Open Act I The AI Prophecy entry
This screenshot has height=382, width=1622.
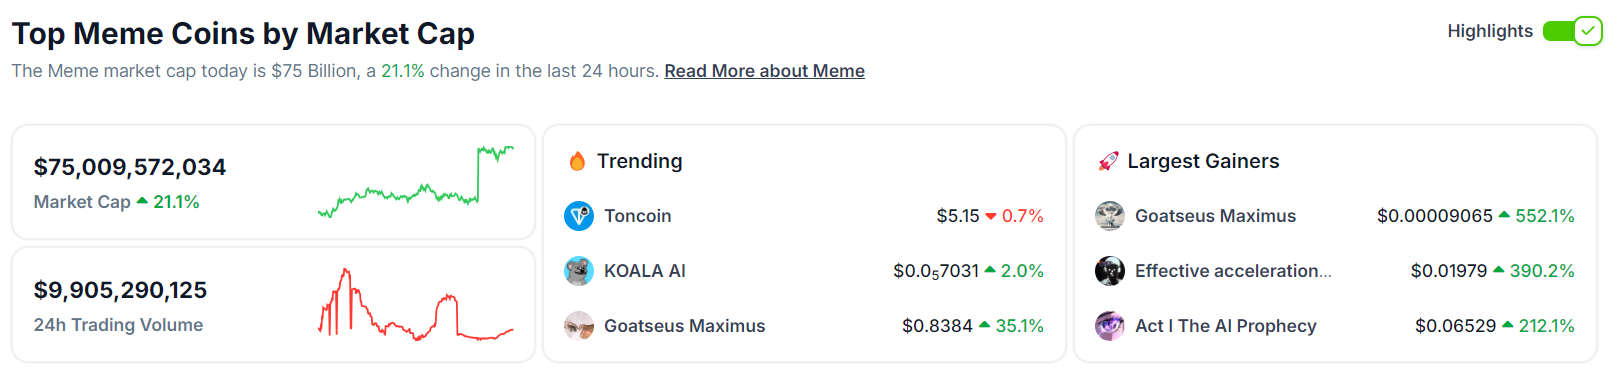(1226, 326)
